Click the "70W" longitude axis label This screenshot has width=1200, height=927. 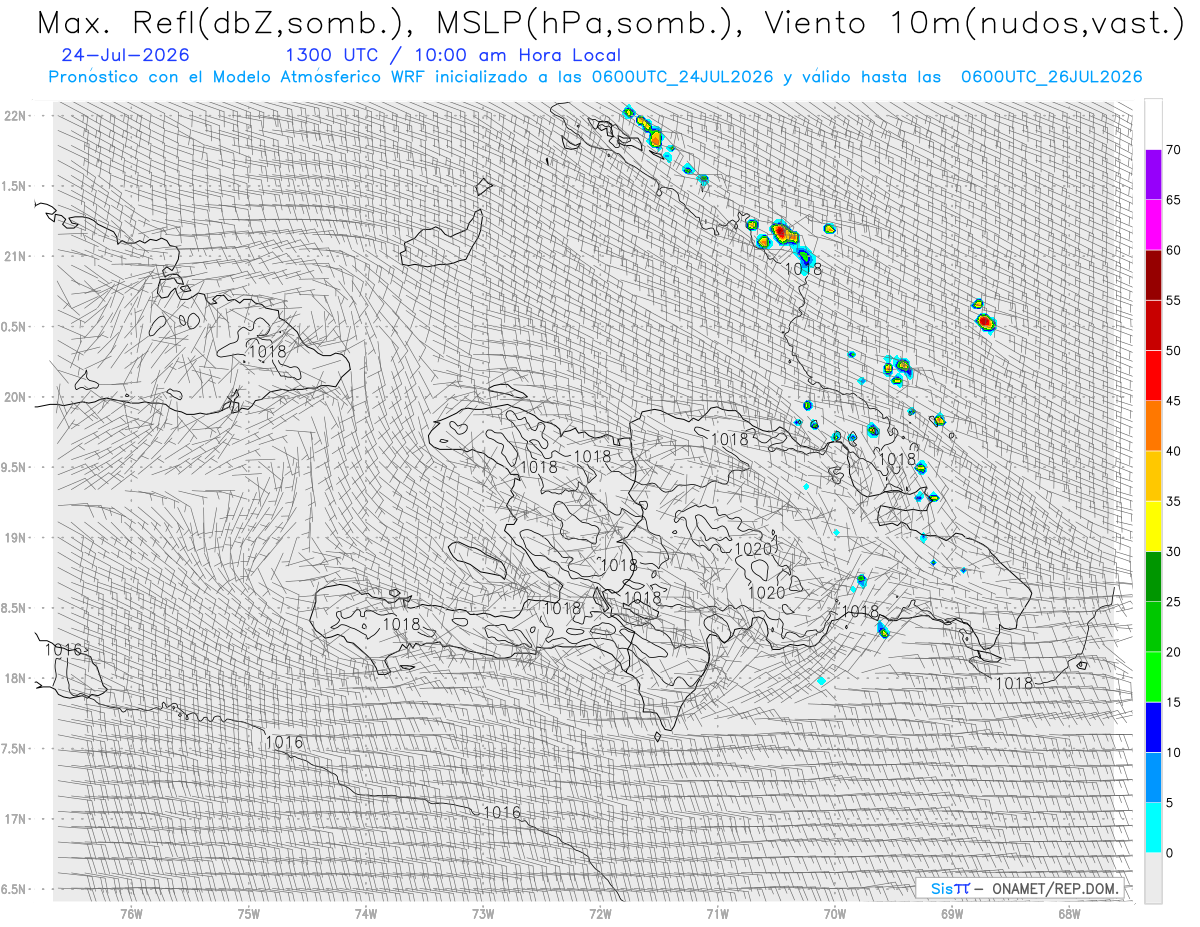pos(835,913)
